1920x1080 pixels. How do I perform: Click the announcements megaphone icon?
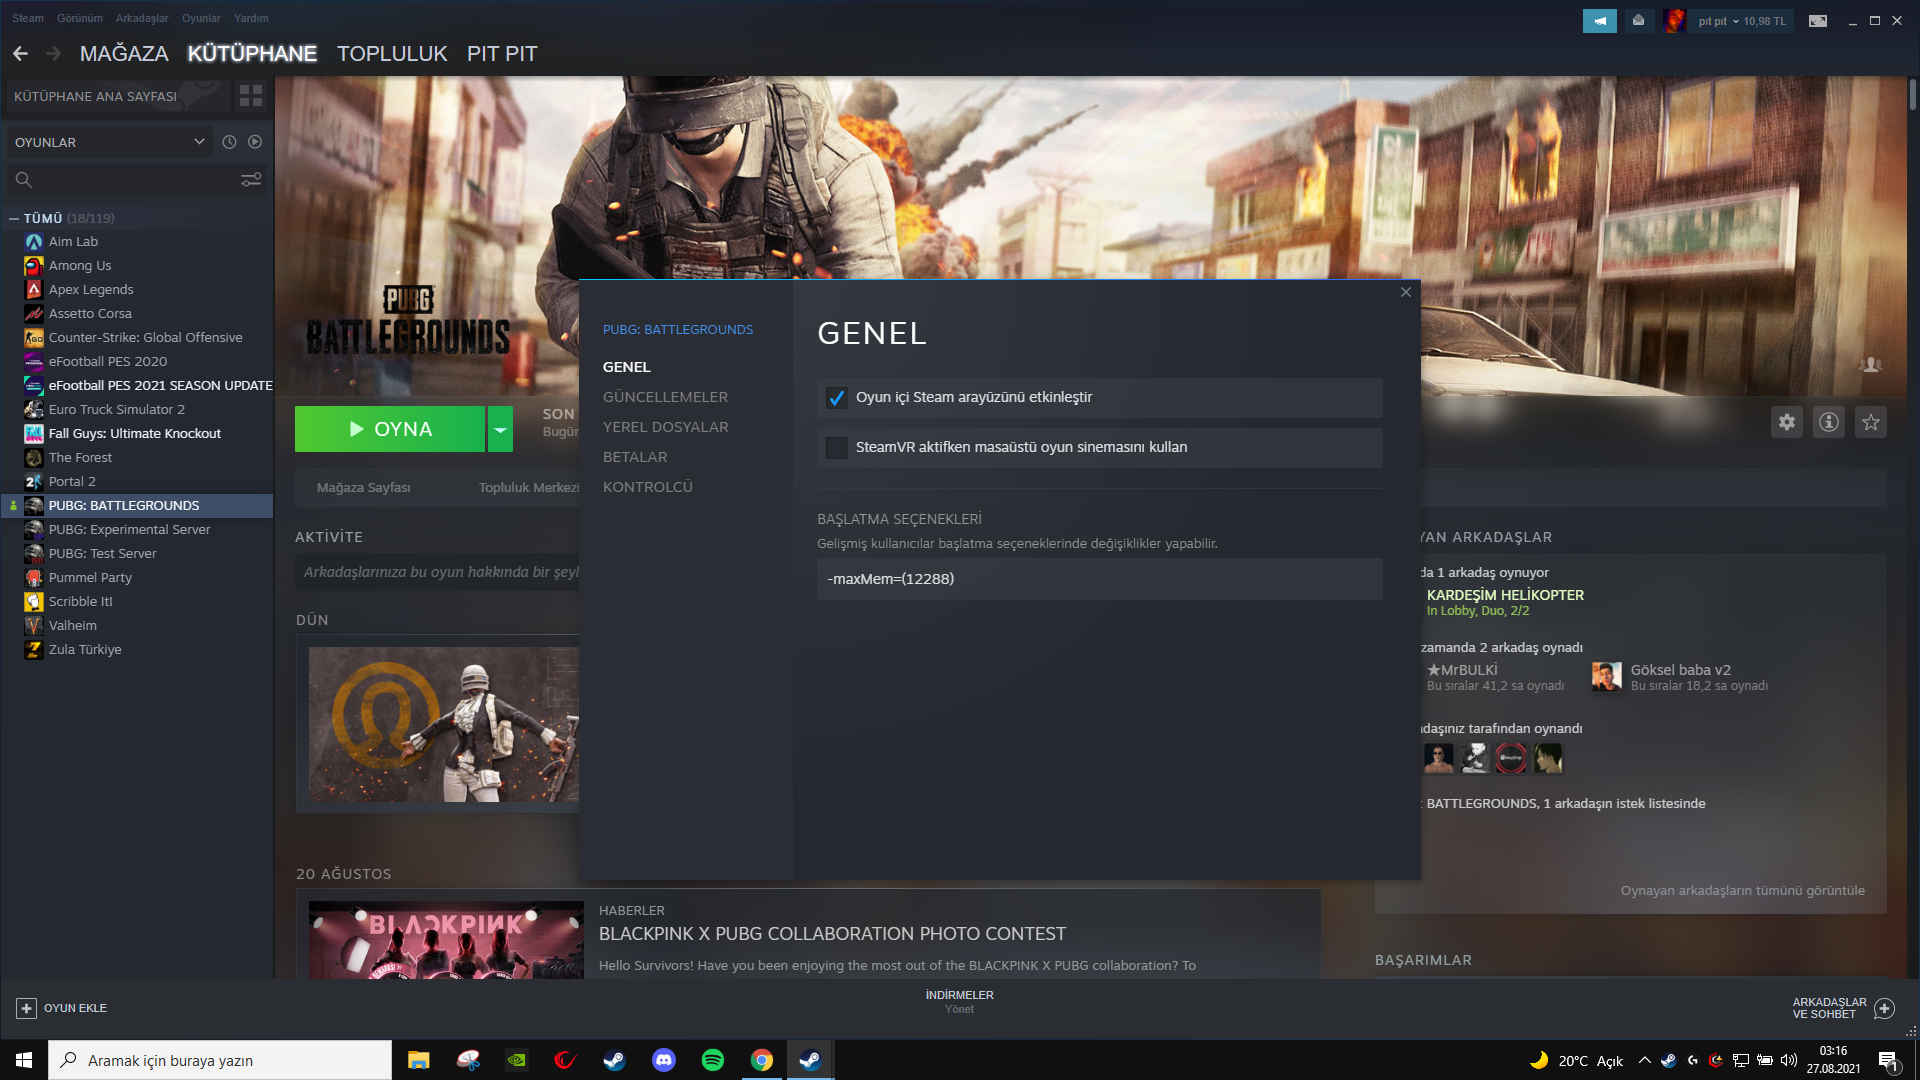pos(1599,21)
